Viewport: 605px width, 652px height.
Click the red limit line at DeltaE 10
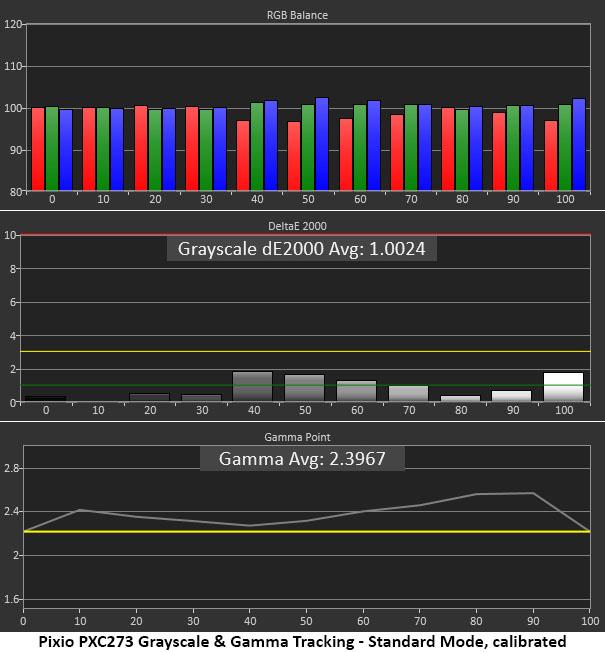click(305, 235)
